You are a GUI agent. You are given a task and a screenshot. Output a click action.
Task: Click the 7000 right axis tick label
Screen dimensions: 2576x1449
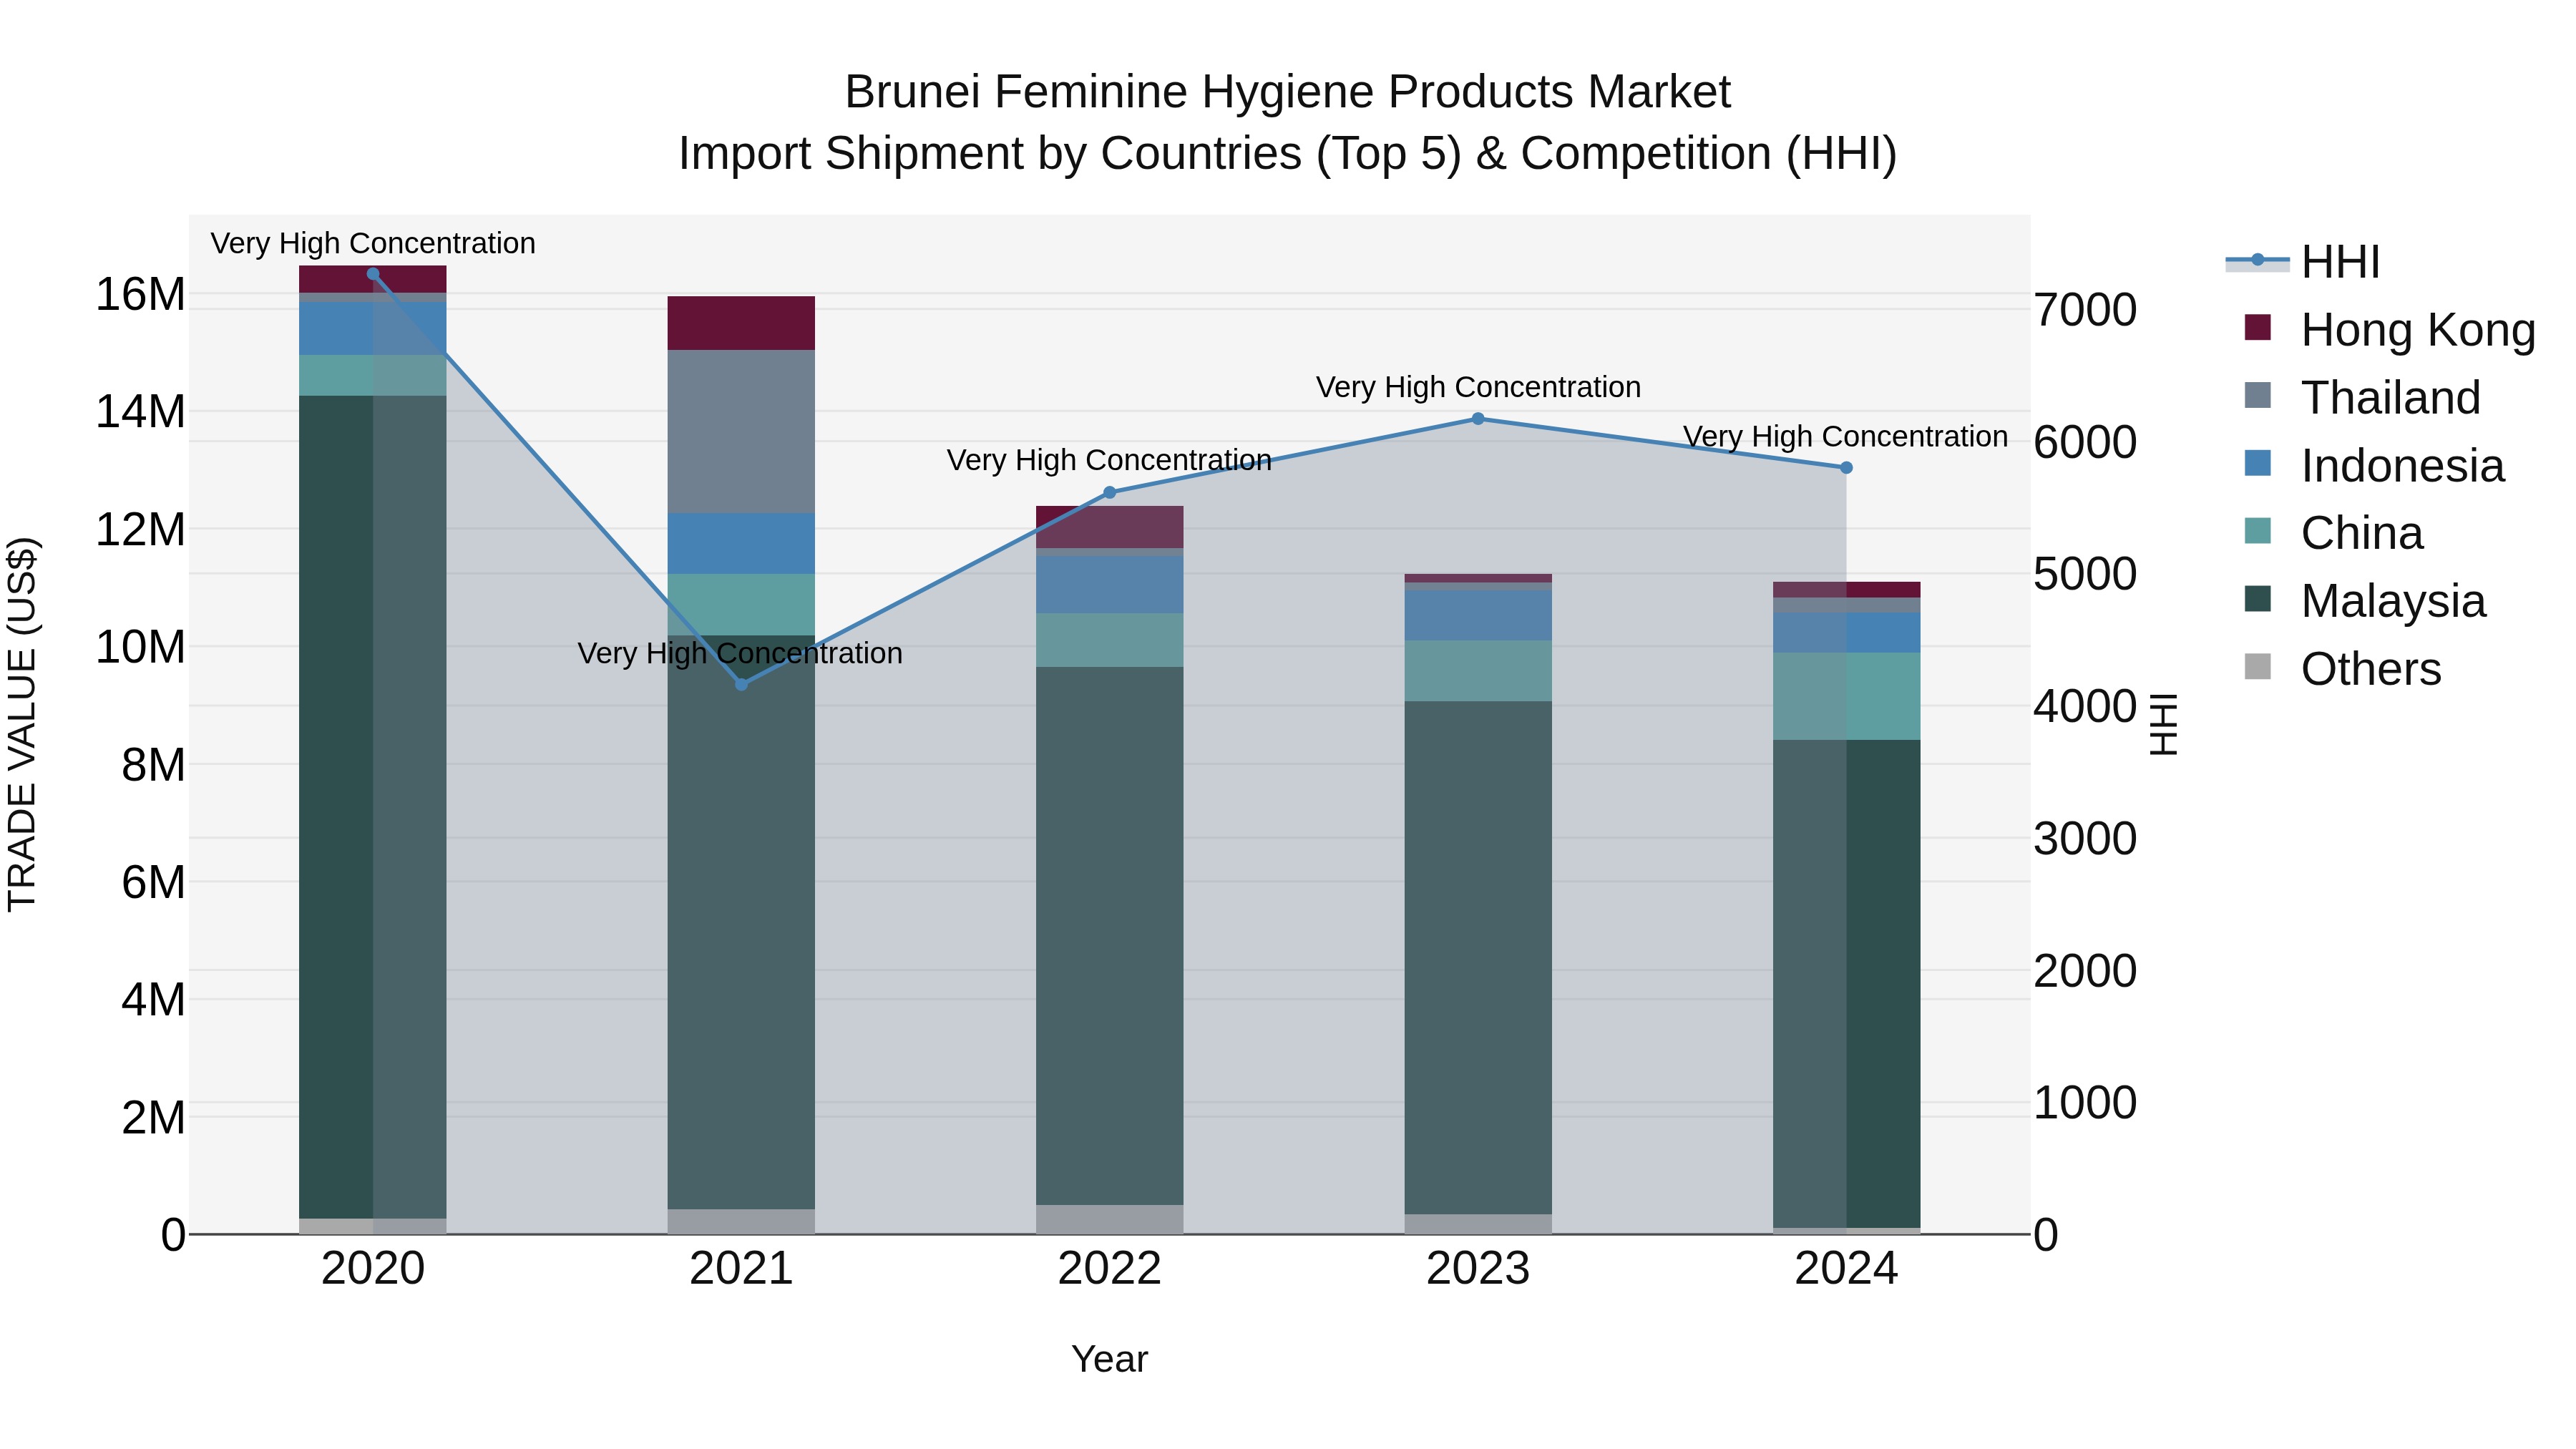click(2085, 310)
